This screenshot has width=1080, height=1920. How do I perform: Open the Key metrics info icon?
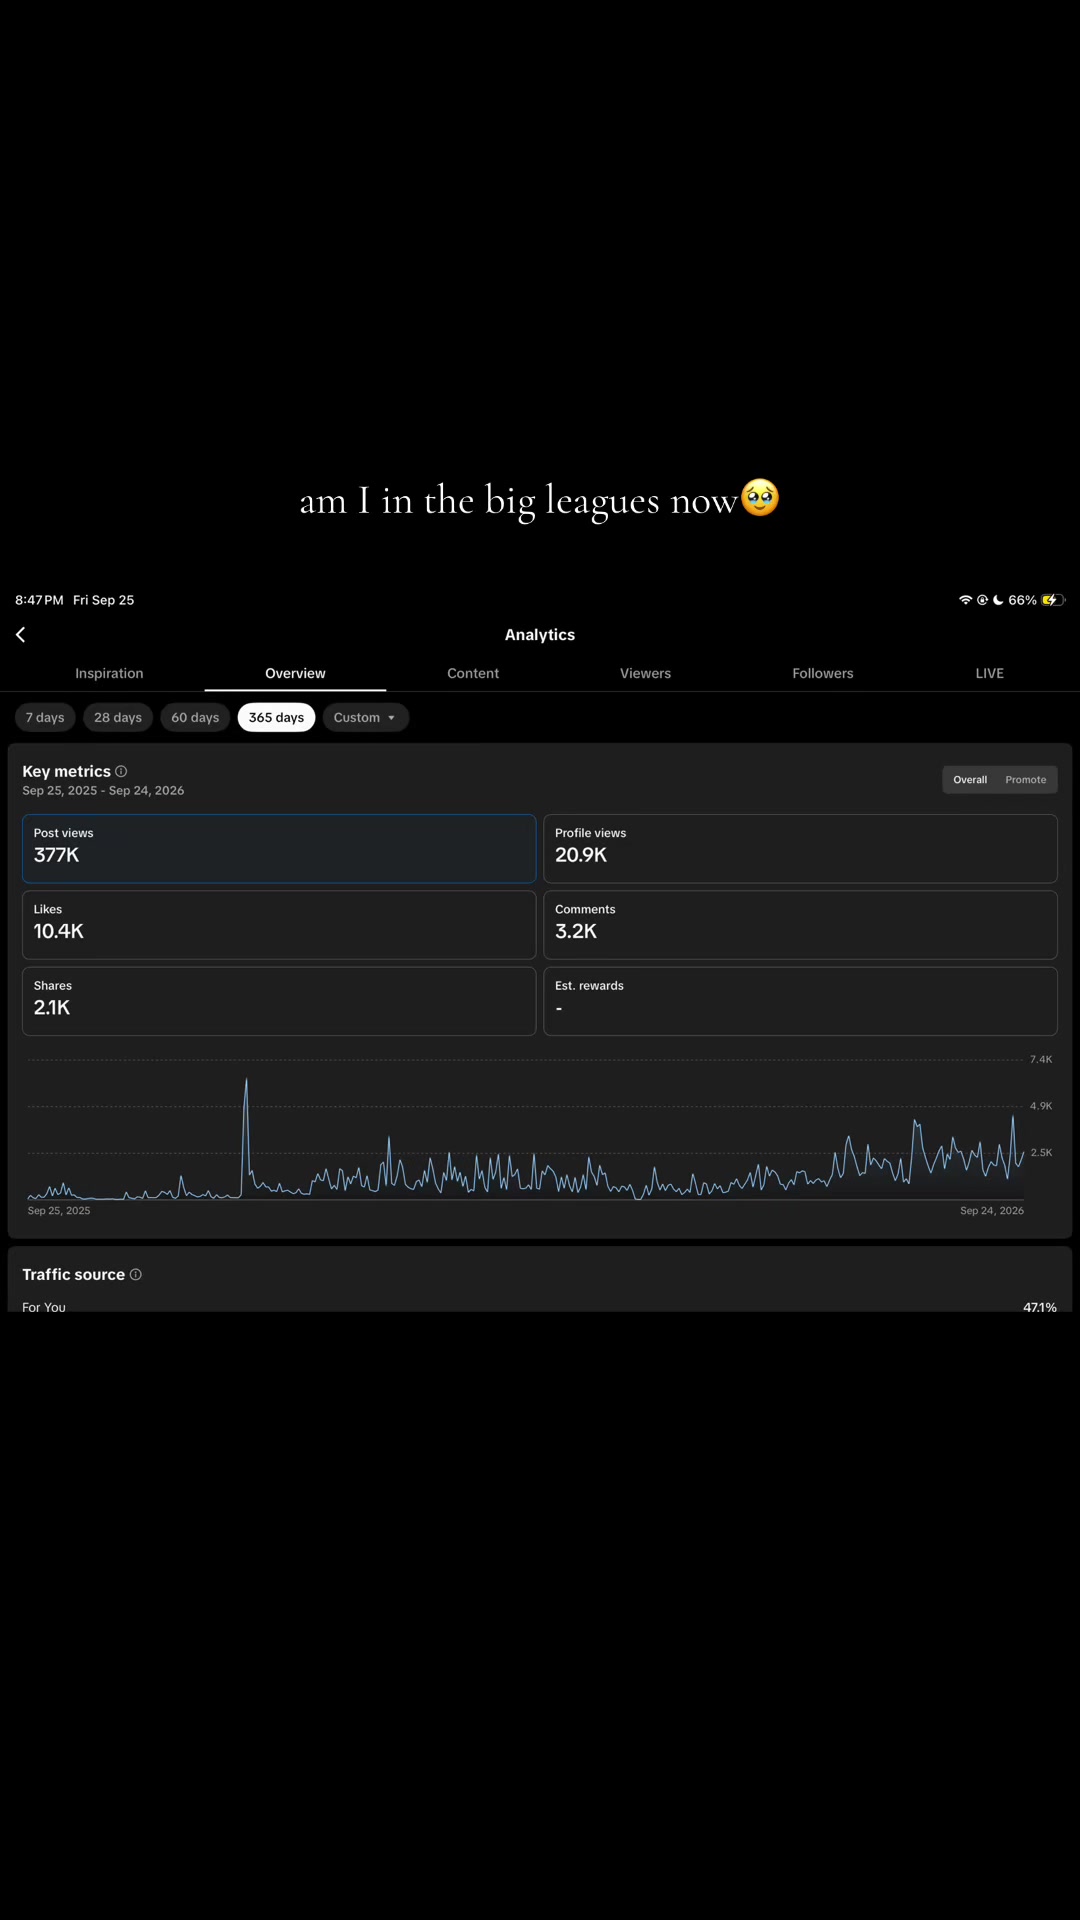(x=121, y=771)
